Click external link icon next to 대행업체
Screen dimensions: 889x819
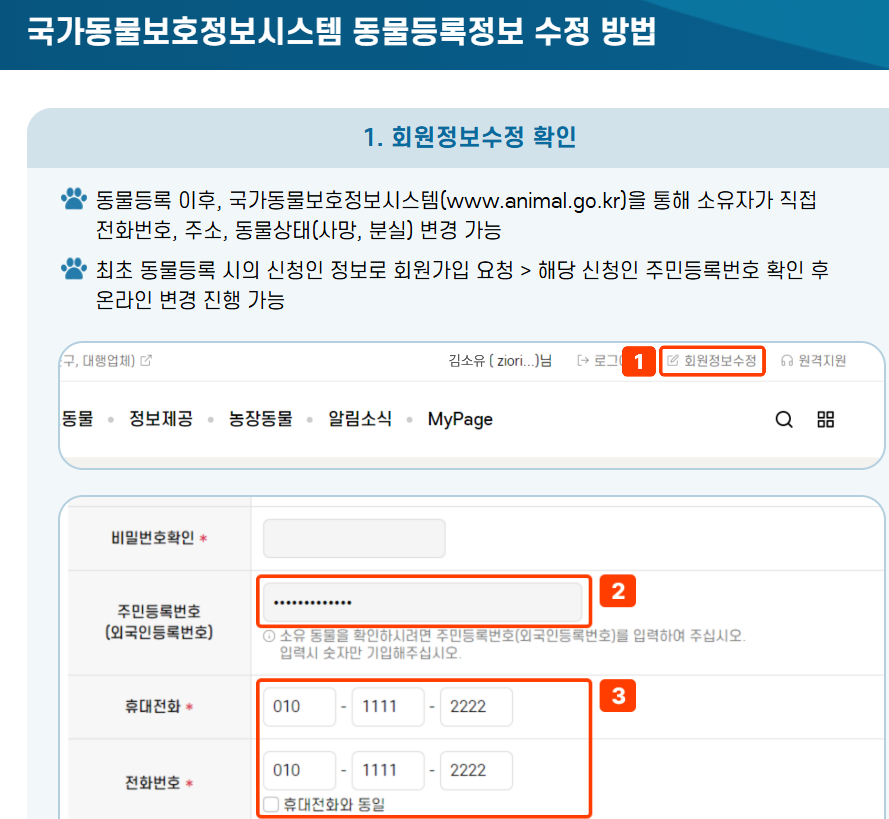coord(146,360)
